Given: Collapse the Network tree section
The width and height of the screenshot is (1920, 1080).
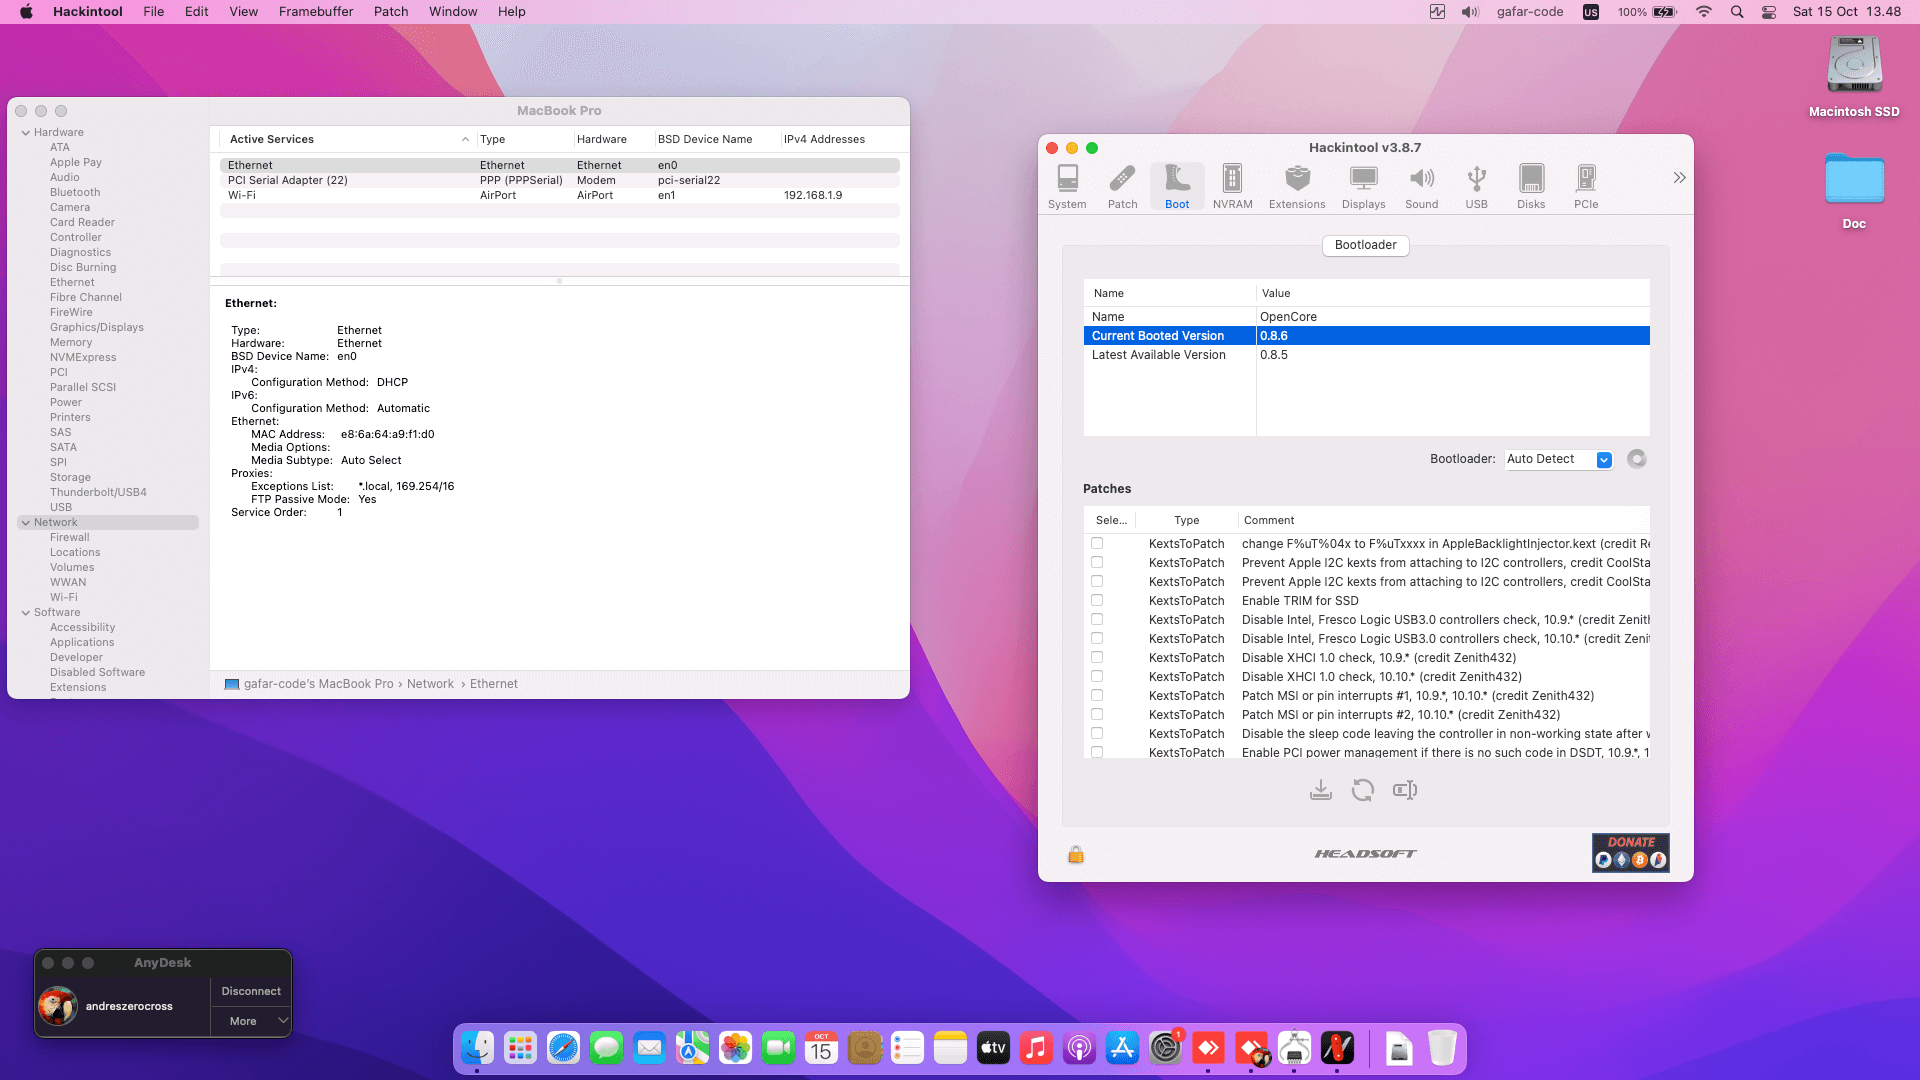Looking at the screenshot, I should pyautogui.click(x=25, y=522).
